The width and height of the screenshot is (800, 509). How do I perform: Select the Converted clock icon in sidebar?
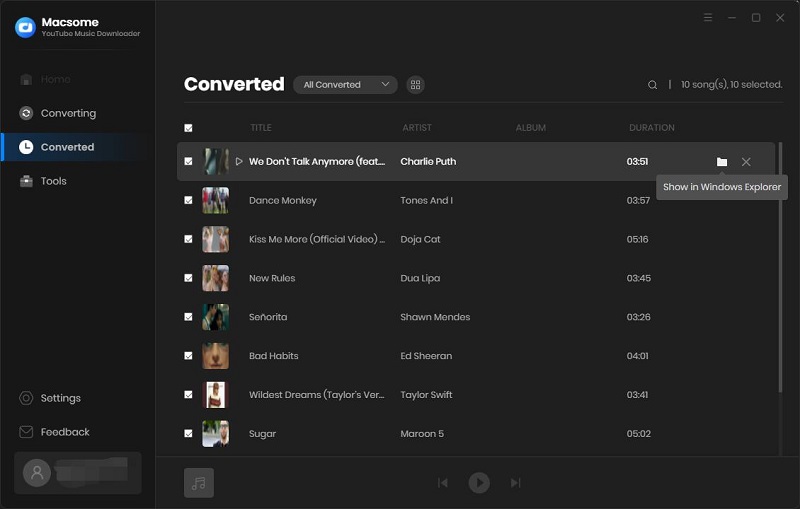click(26, 147)
